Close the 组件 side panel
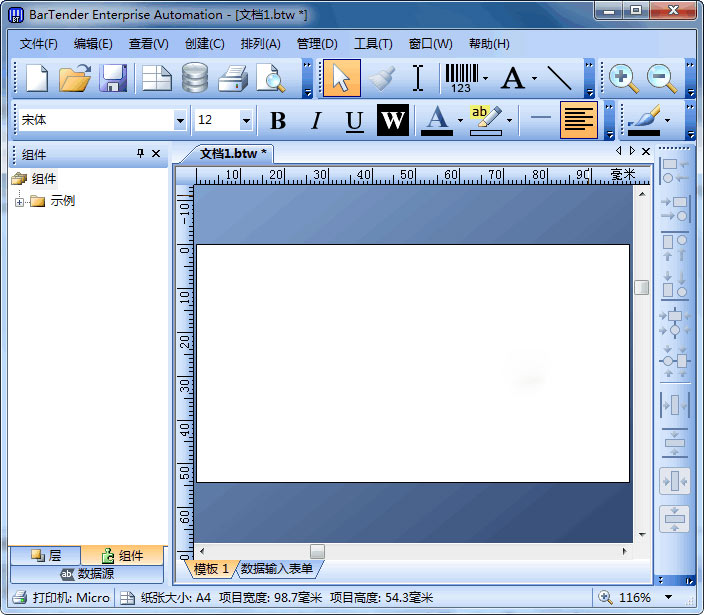This screenshot has height=615, width=704. (156, 154)
